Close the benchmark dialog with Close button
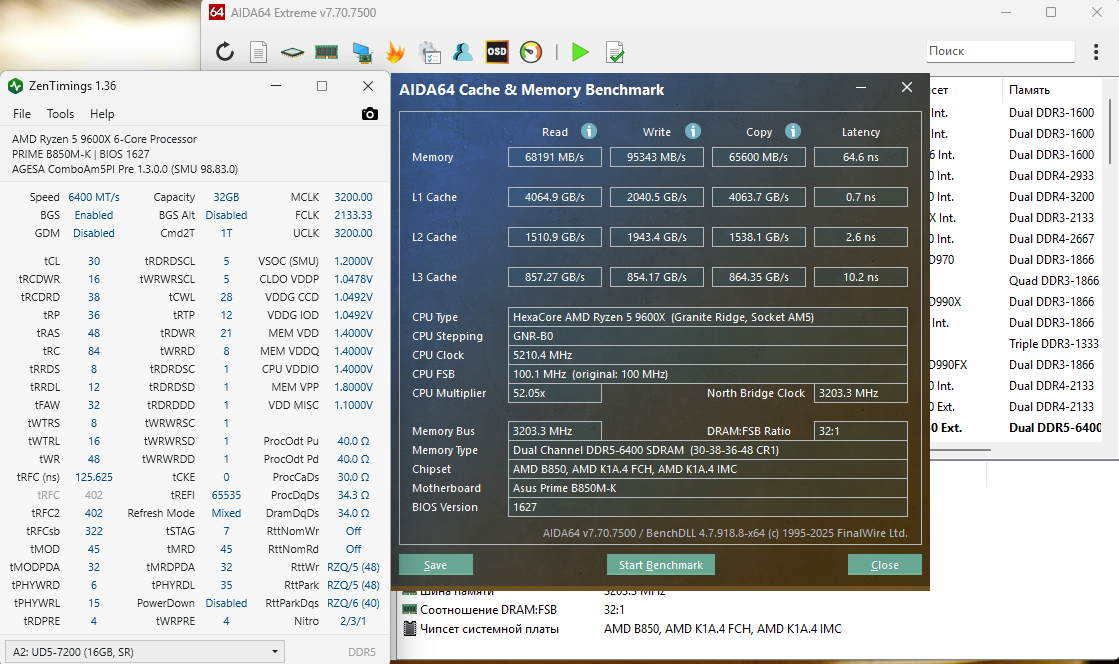This screenshot has width=1119, height=664. pyautogui.click(x=885, y=565)
